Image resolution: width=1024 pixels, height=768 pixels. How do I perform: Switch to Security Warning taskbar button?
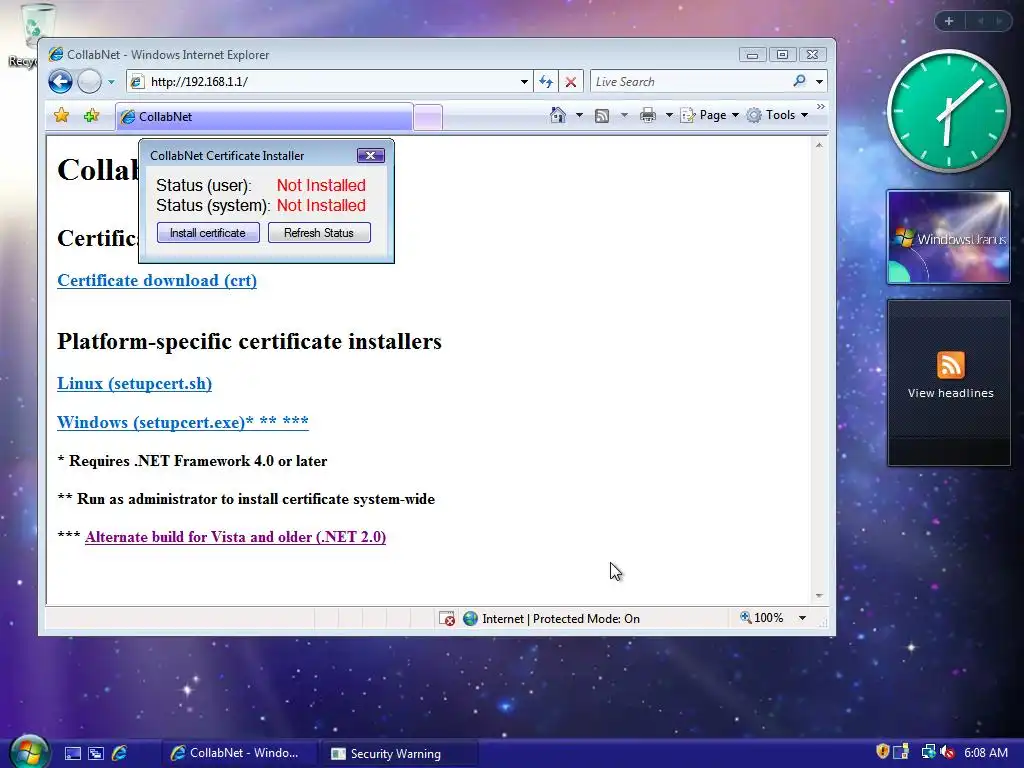398,754
